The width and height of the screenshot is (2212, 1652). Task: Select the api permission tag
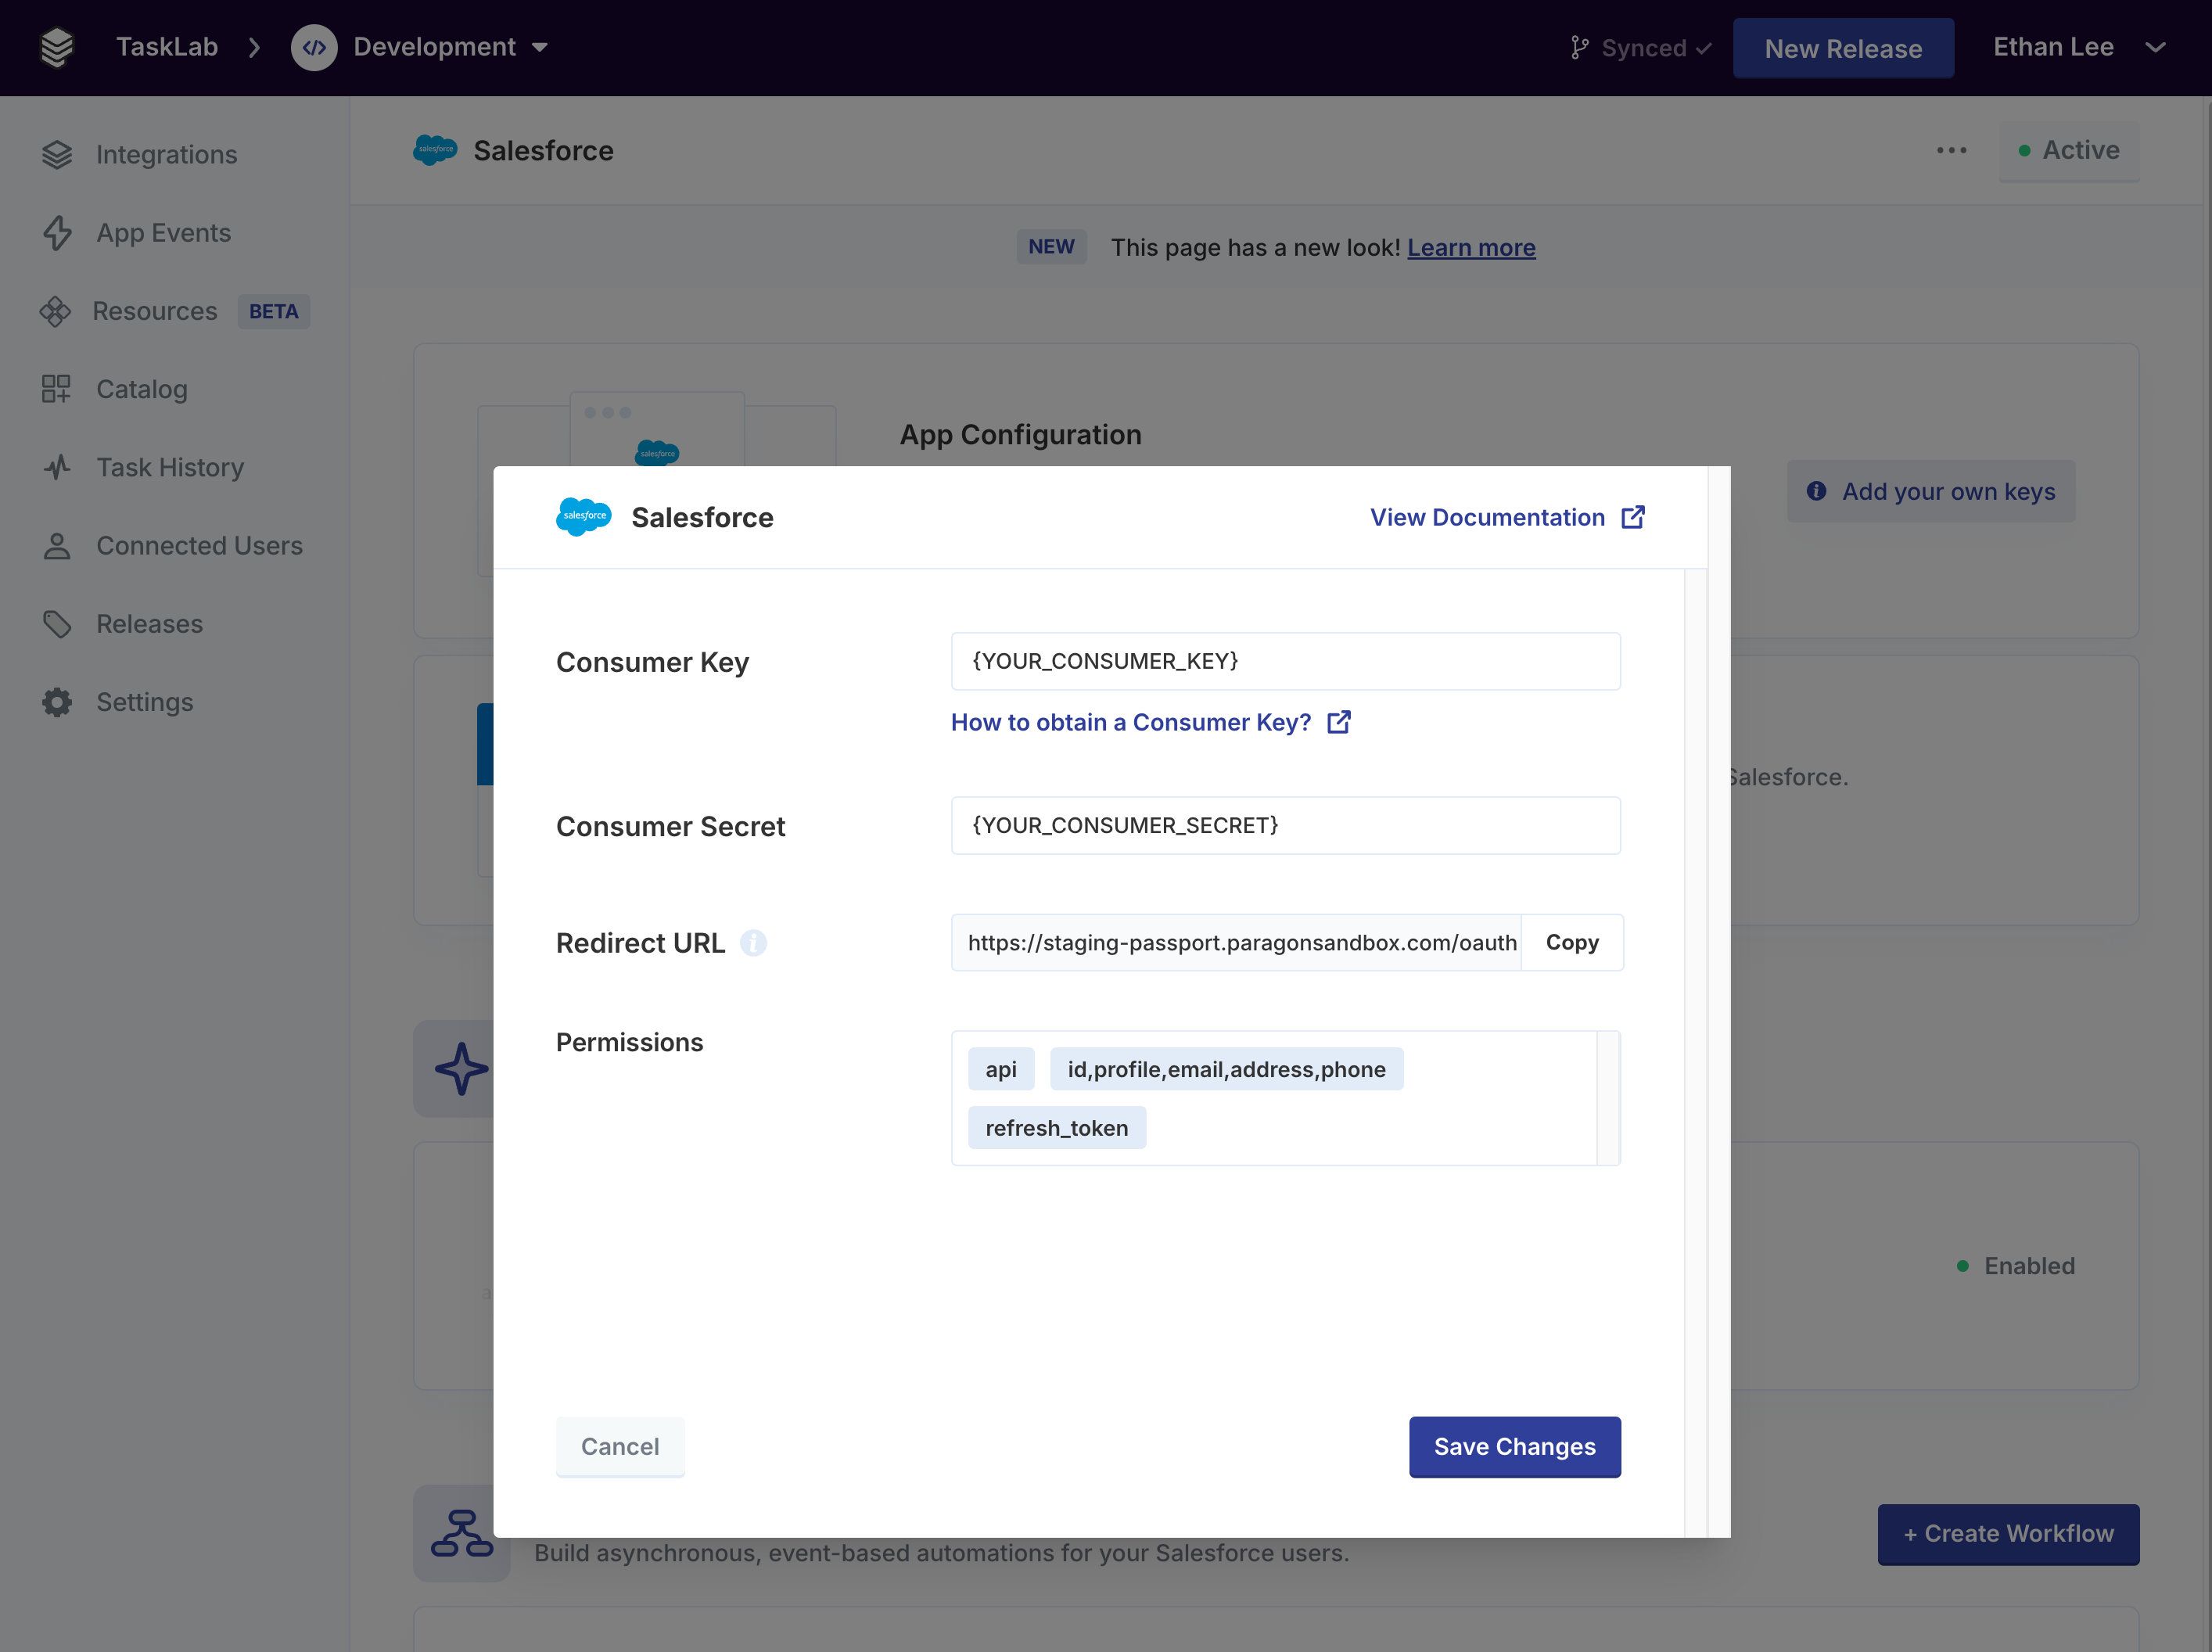tap(1000, 1069)
